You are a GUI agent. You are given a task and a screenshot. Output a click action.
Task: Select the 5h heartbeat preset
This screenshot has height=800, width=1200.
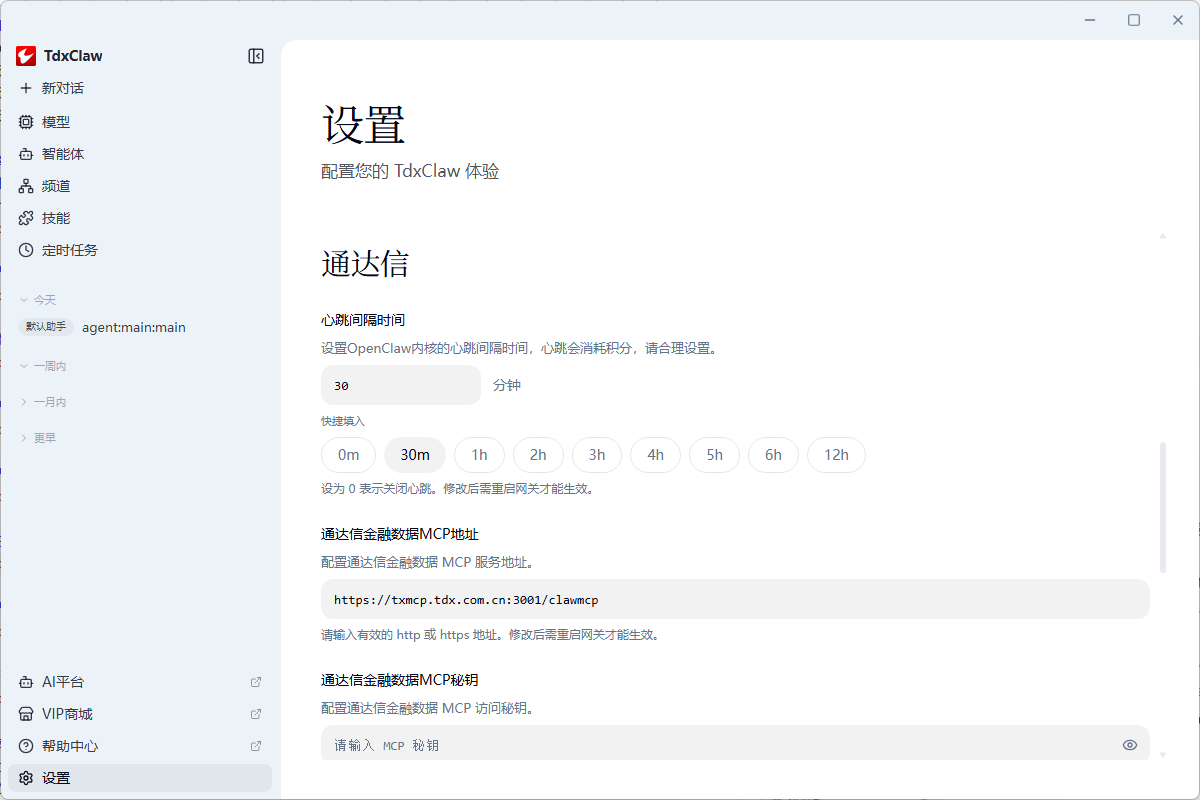714,455
